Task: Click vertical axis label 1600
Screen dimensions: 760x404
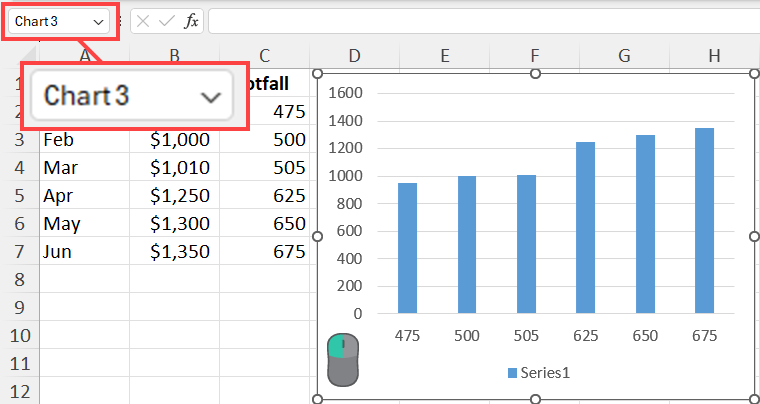Action: pyautogui.click(x=345, y=93)
